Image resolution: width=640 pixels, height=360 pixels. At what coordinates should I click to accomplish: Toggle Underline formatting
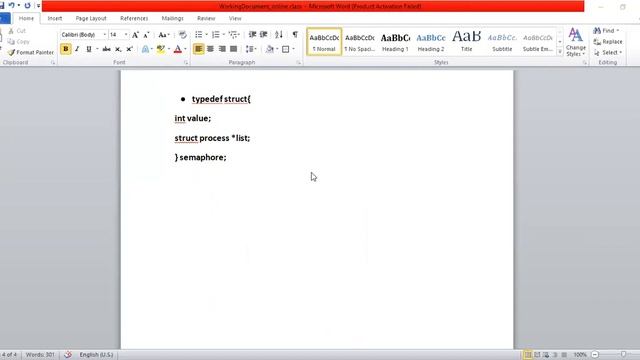89,49
